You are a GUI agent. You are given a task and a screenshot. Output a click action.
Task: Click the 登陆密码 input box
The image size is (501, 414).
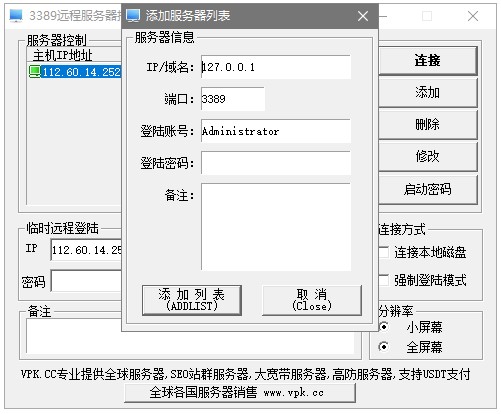[x=276, y=163]
